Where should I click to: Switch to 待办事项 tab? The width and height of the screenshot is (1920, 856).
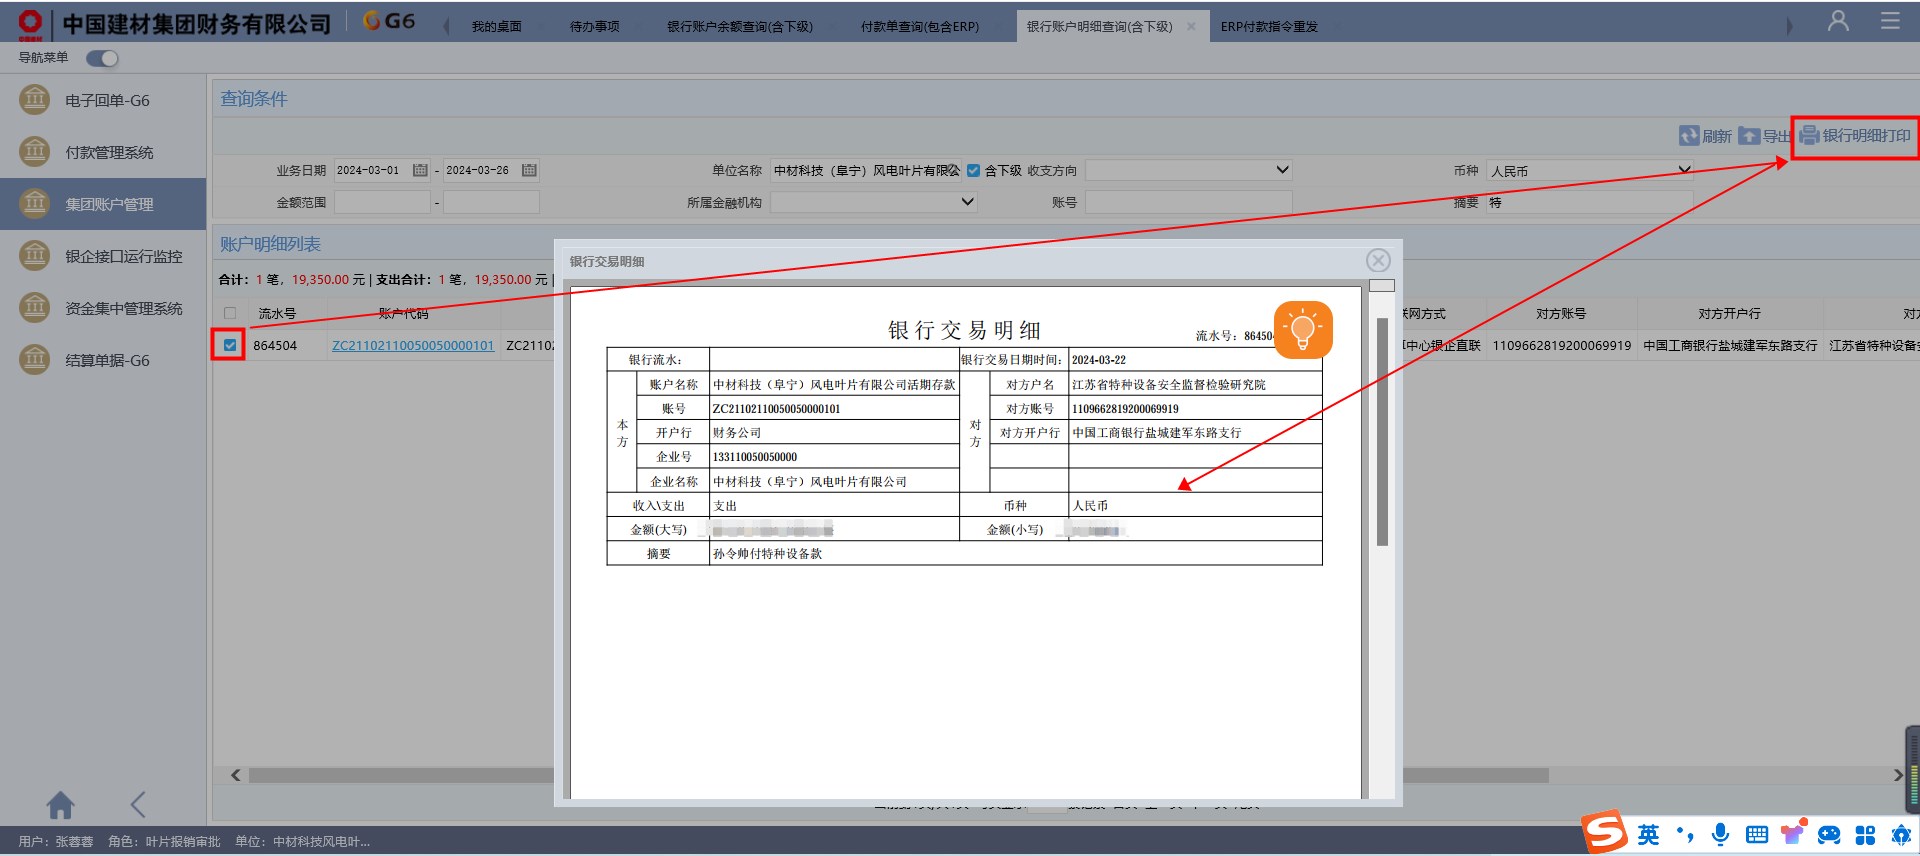pos(595,26)
